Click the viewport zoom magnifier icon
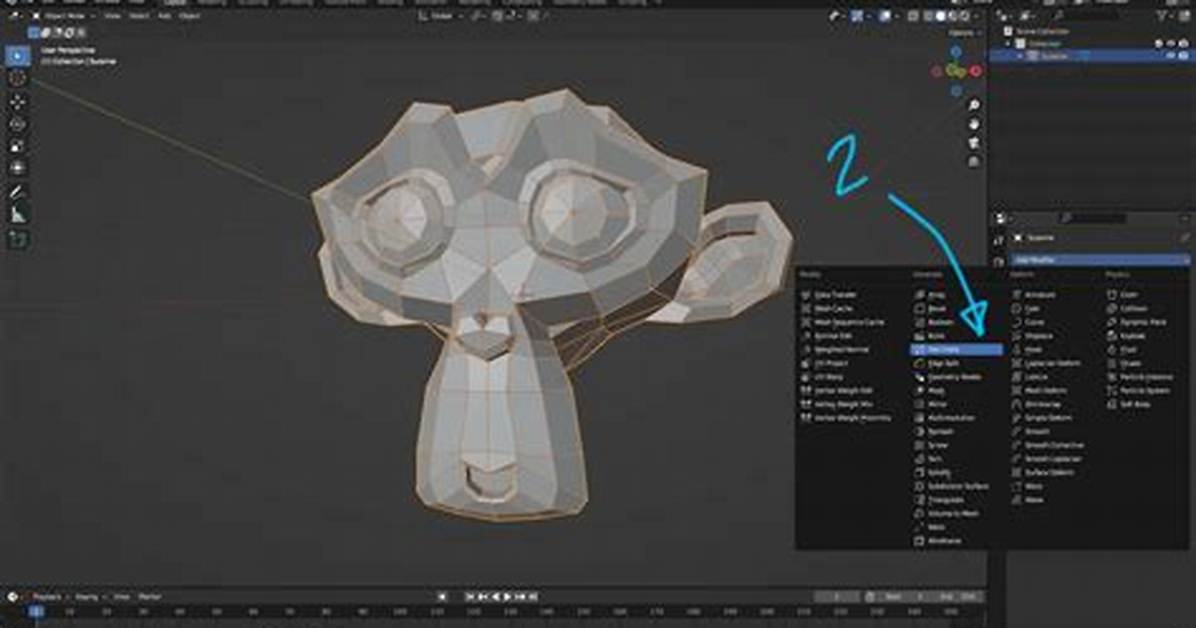Screen dimensions: 1196x628 click(974, 105)
